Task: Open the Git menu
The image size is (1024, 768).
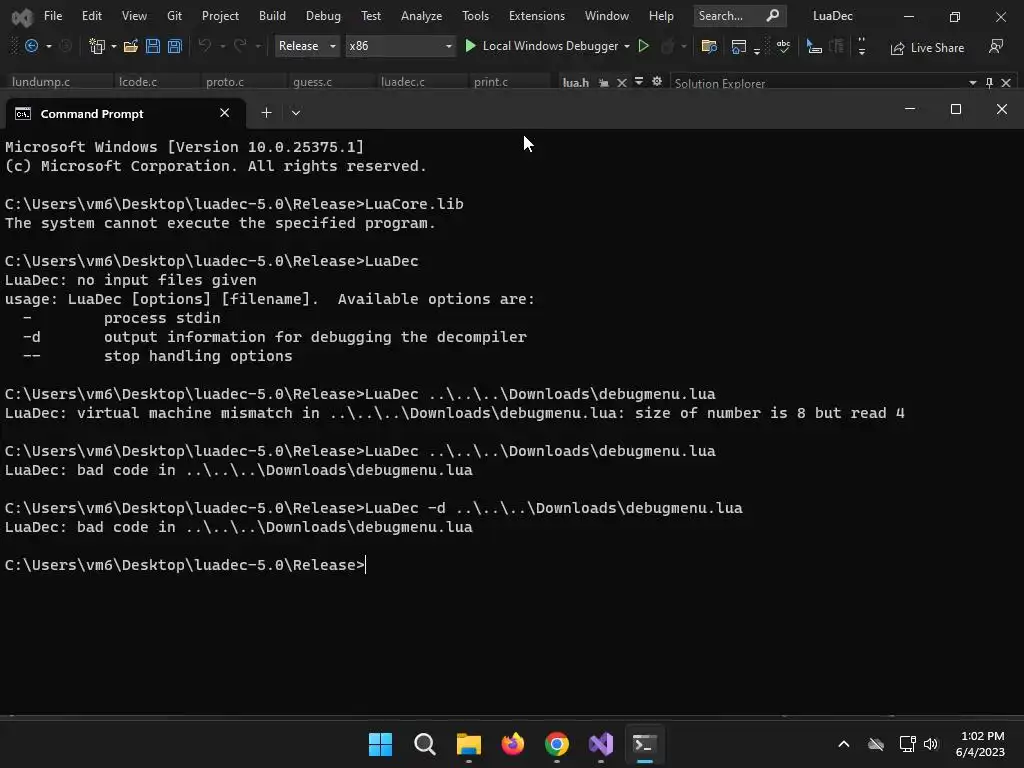Action: pyautogui.click(x=174, y=16)
